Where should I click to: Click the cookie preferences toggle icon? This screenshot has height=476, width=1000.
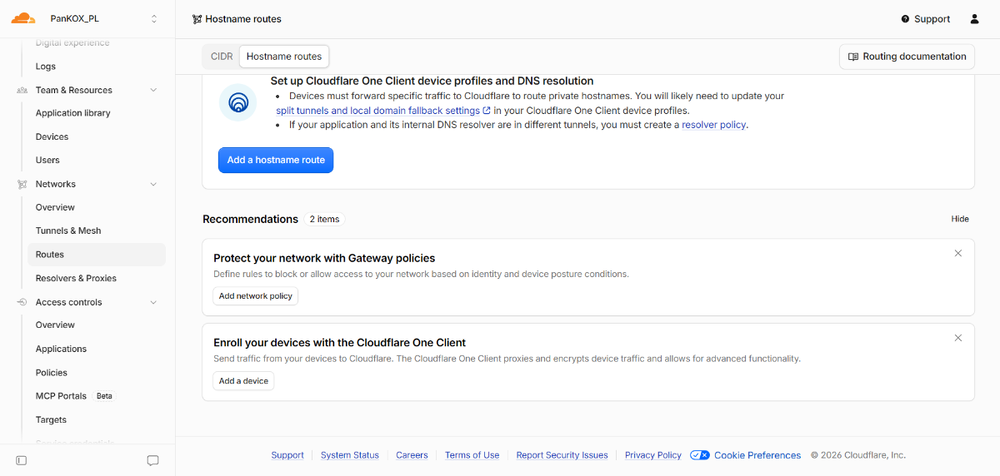[x=700, y=455]
